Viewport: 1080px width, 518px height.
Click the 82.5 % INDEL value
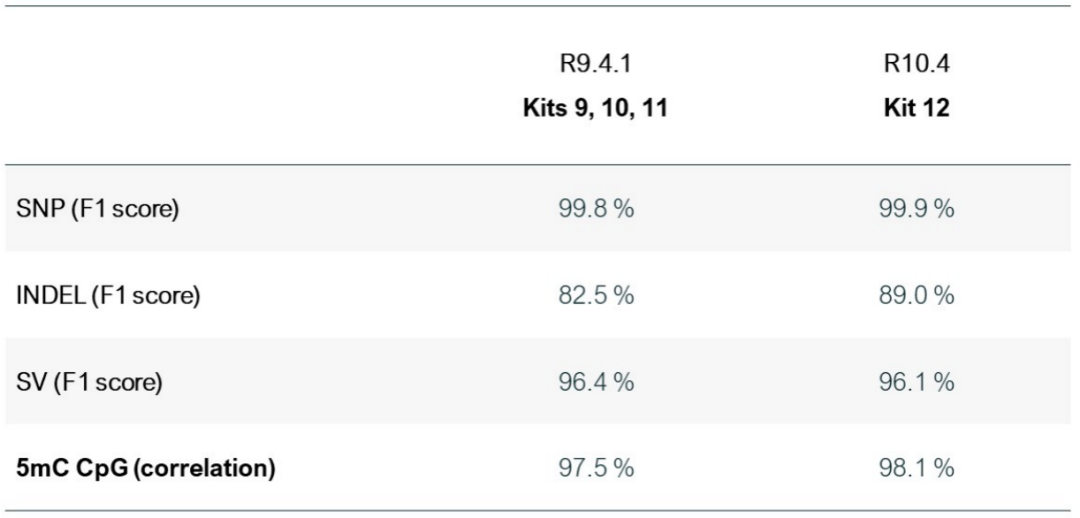point(596,296)
